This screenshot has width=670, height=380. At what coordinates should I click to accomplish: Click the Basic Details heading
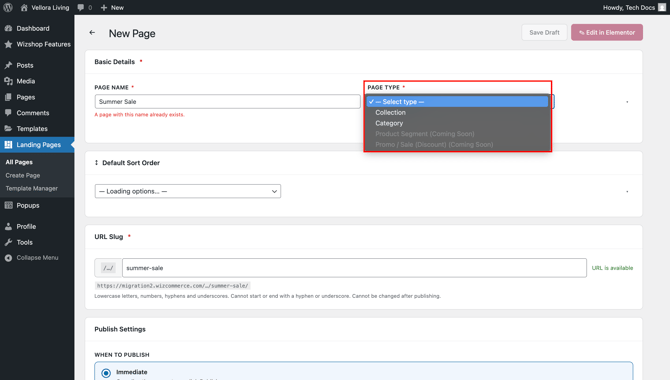click(115, 62)
